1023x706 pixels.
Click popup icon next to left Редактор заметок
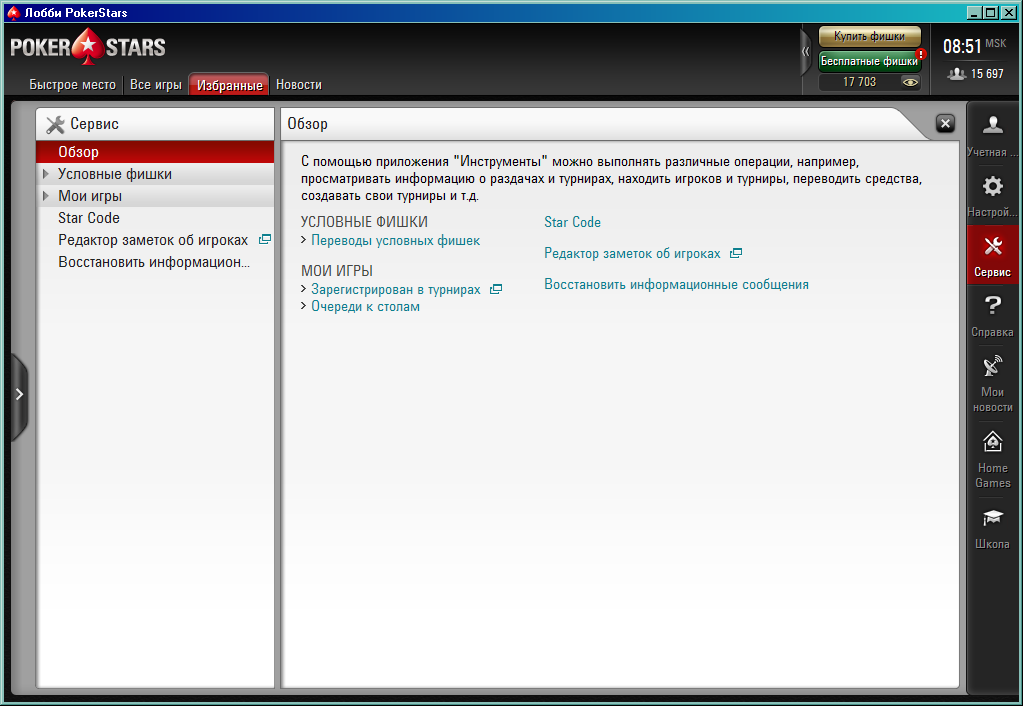[265, 239]
